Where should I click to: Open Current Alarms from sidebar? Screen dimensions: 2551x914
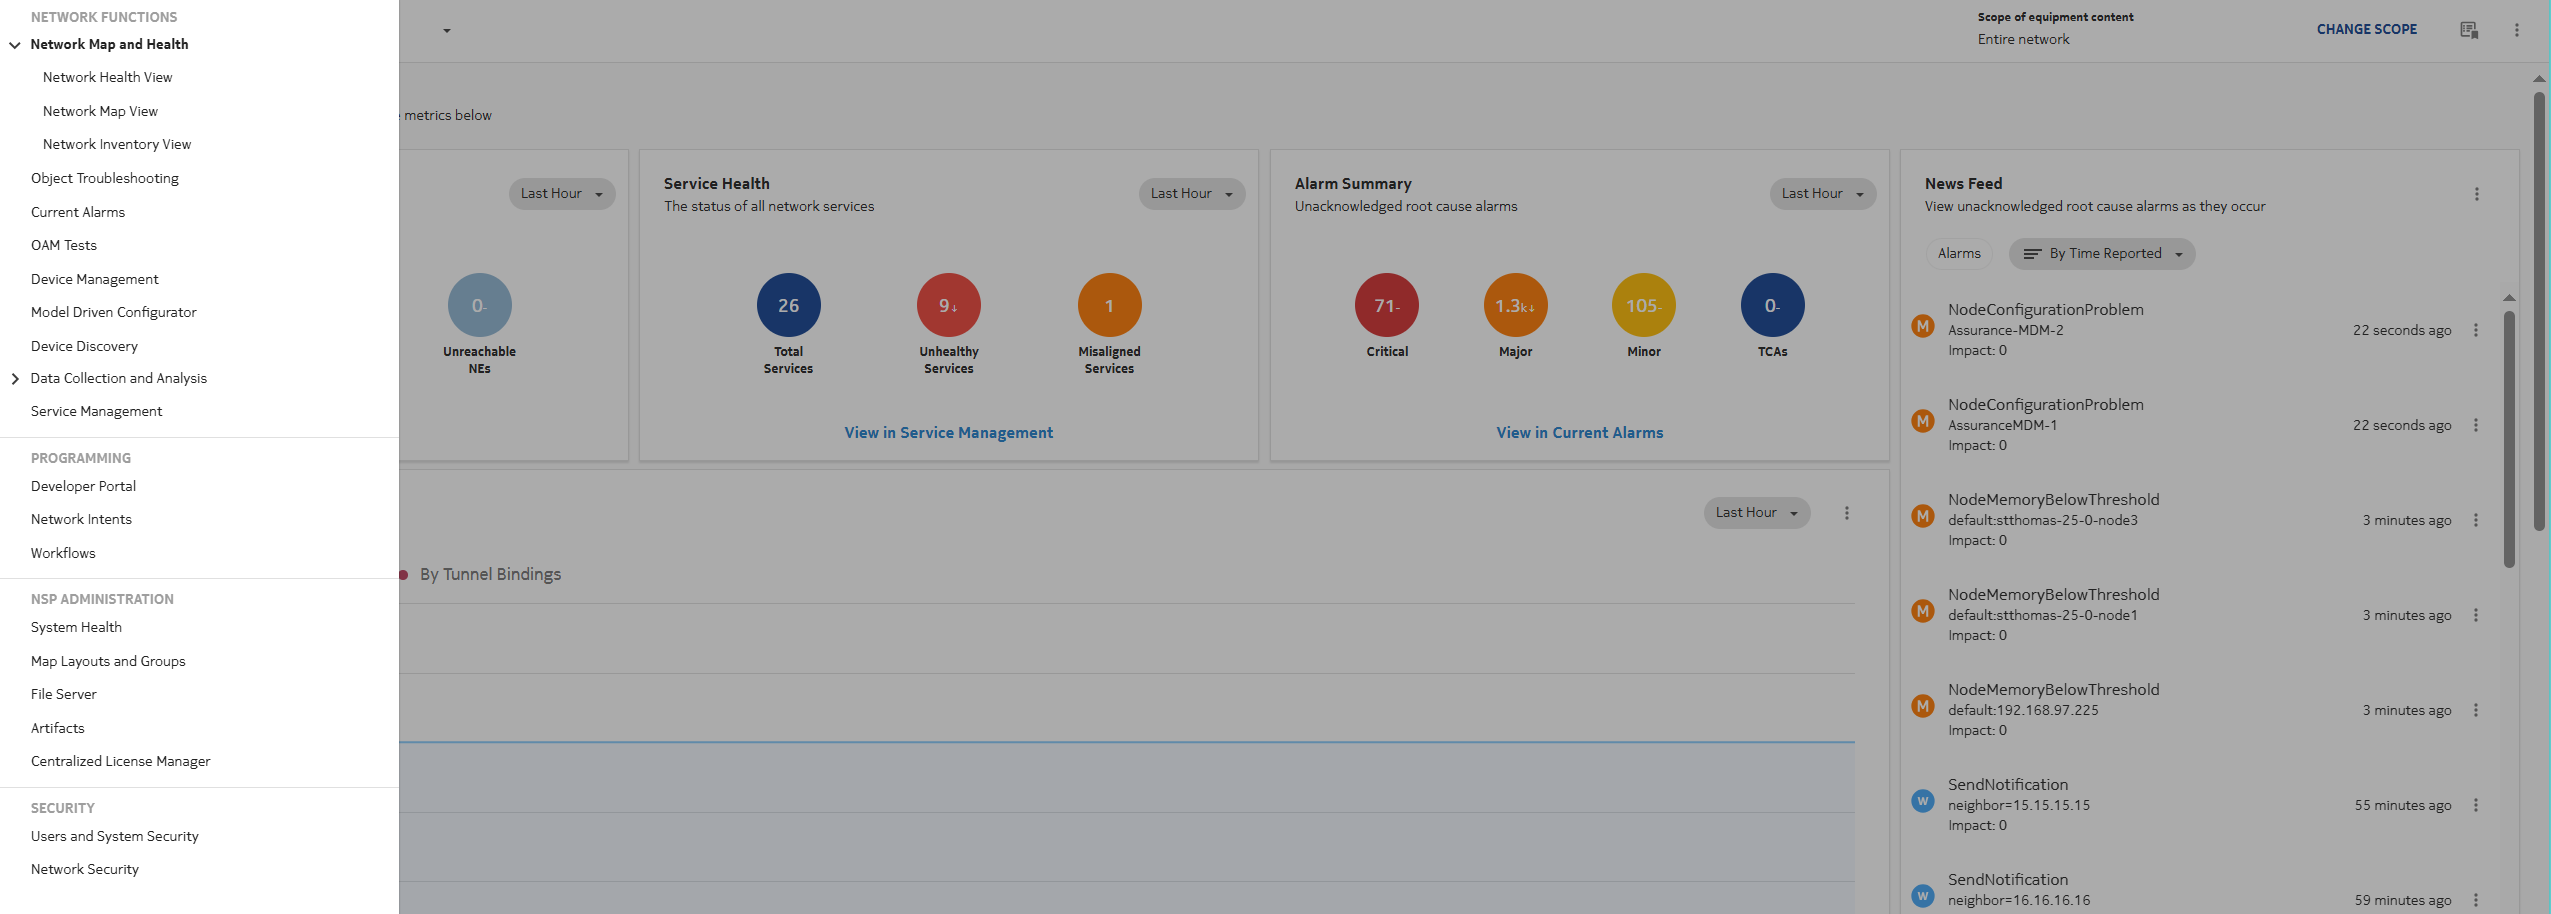click(x=78, y=212)
